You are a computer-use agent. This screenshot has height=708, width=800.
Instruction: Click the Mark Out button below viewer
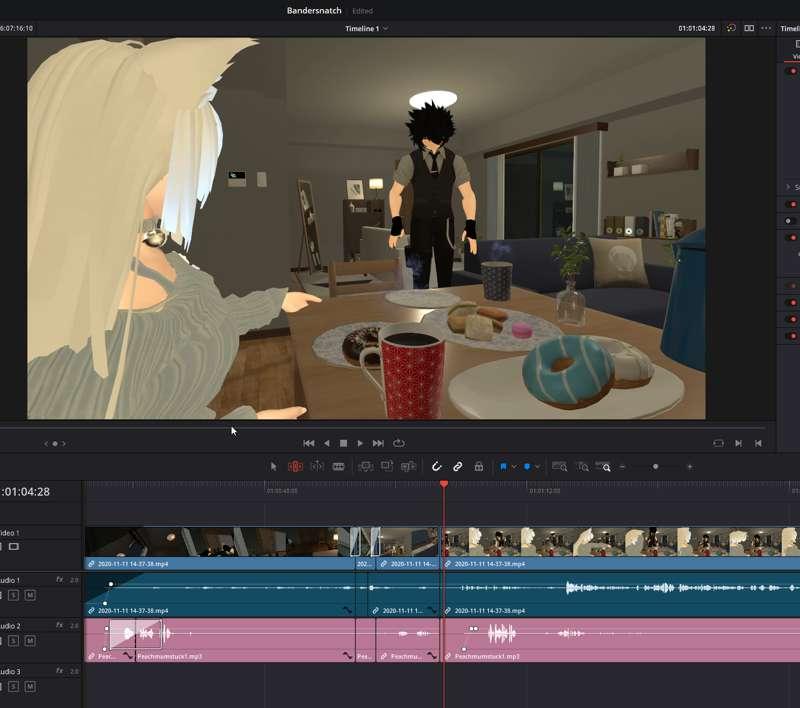[x=758, y=443]
